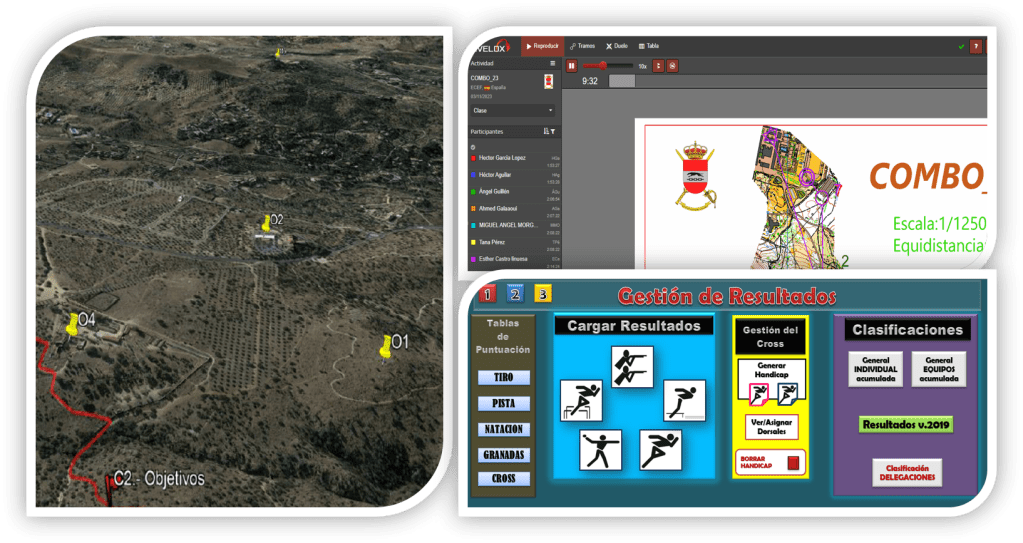Click the help question mark button

tap(976, 46)
